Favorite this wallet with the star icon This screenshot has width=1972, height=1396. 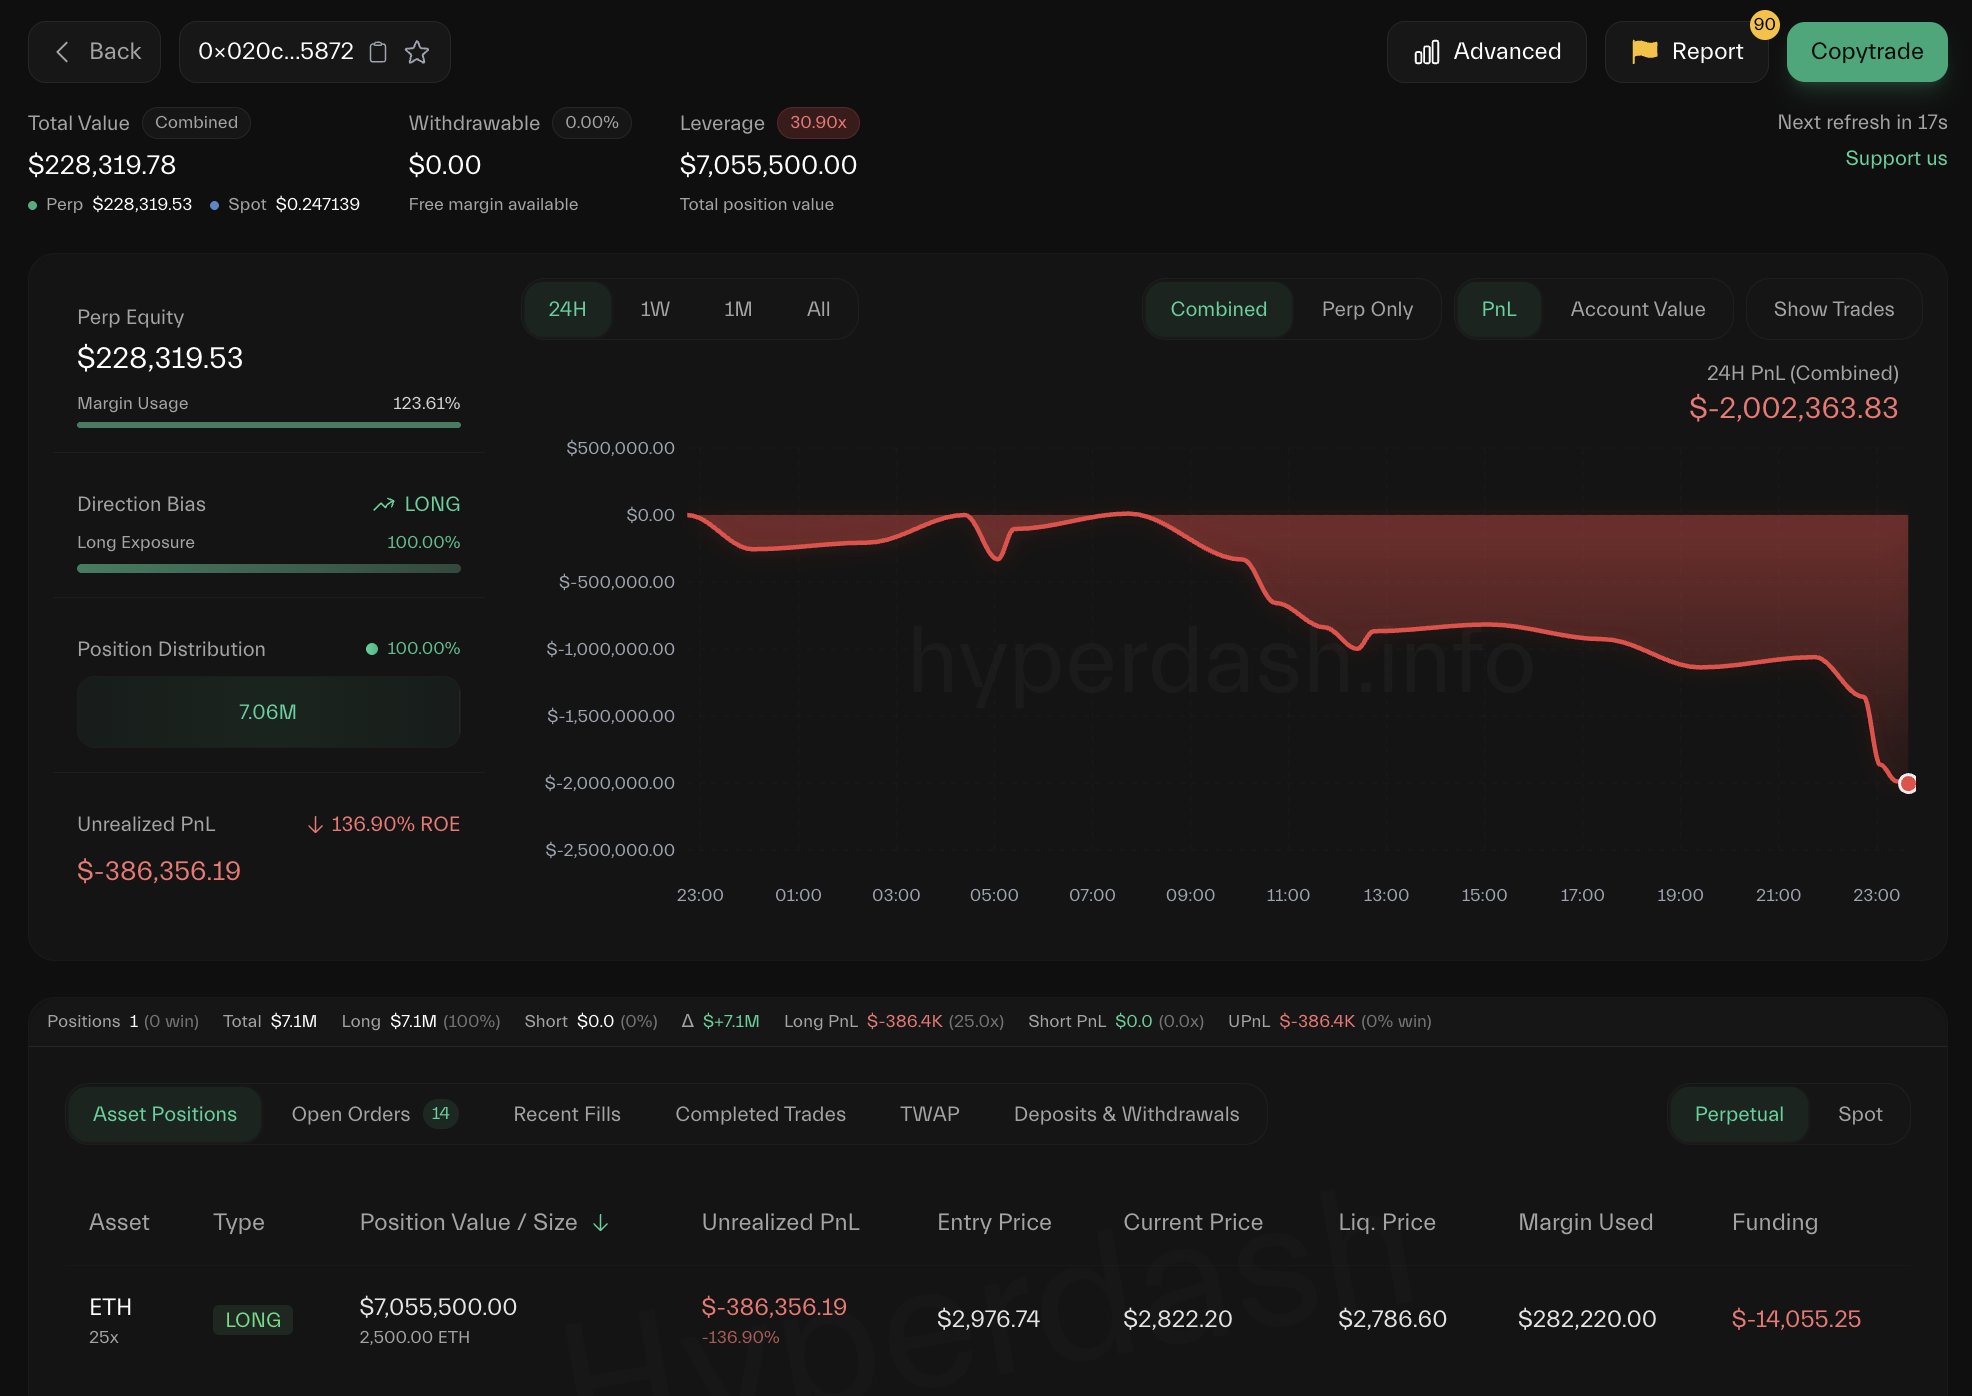click(x=417, y=52)
